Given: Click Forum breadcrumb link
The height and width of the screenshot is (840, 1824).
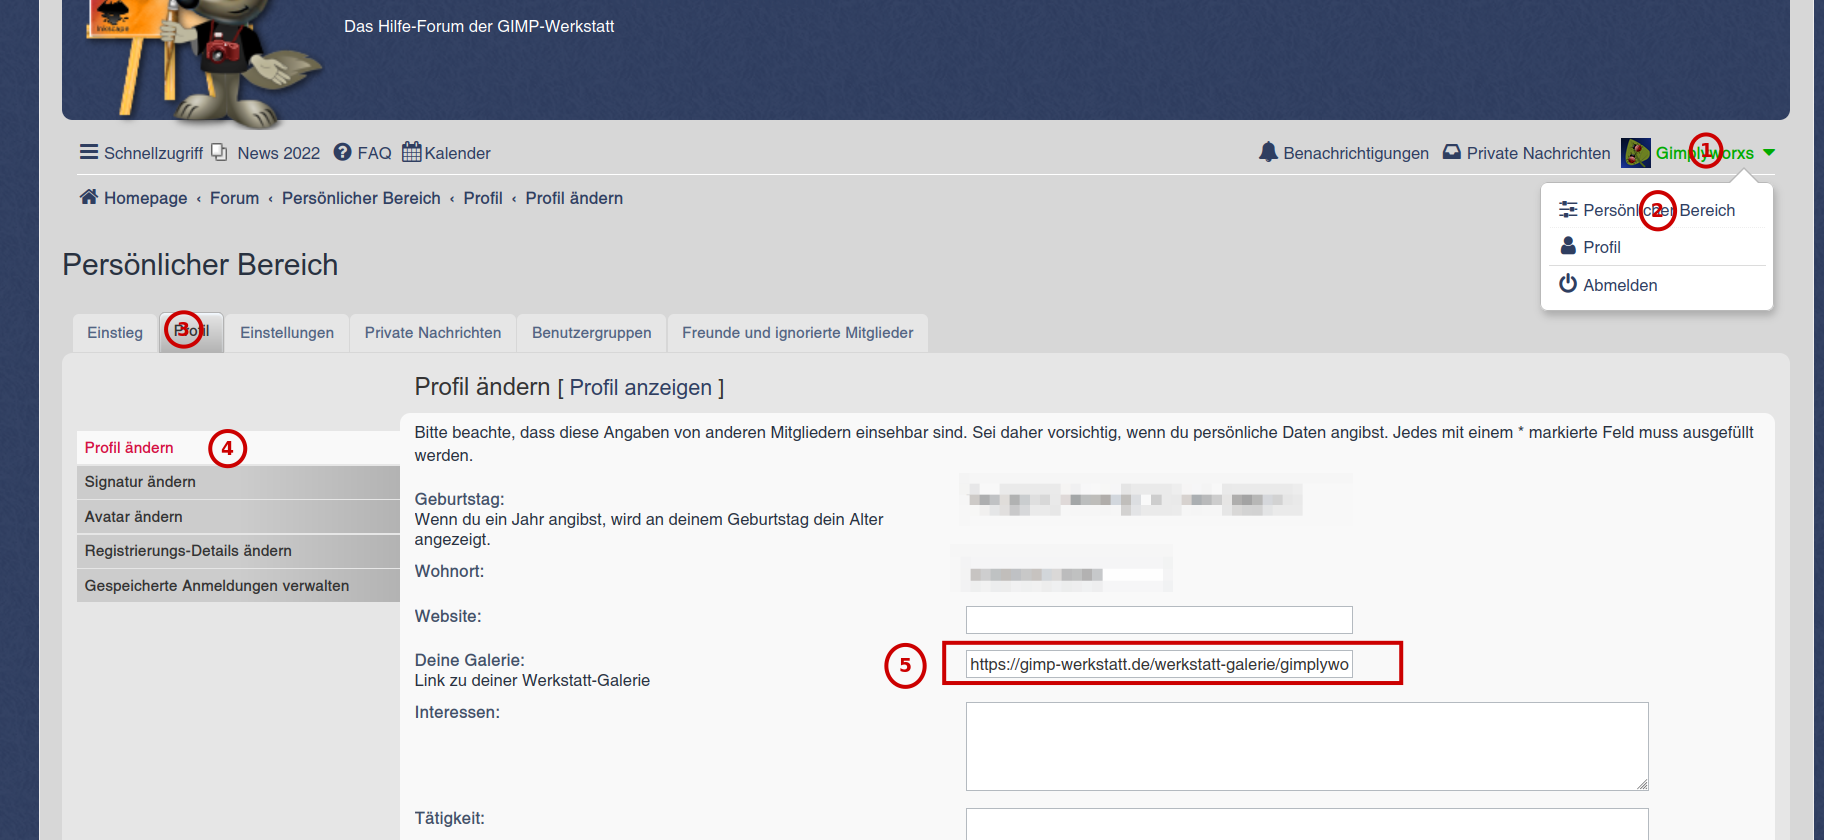Looking at the screenshot, I should point(235,198).
